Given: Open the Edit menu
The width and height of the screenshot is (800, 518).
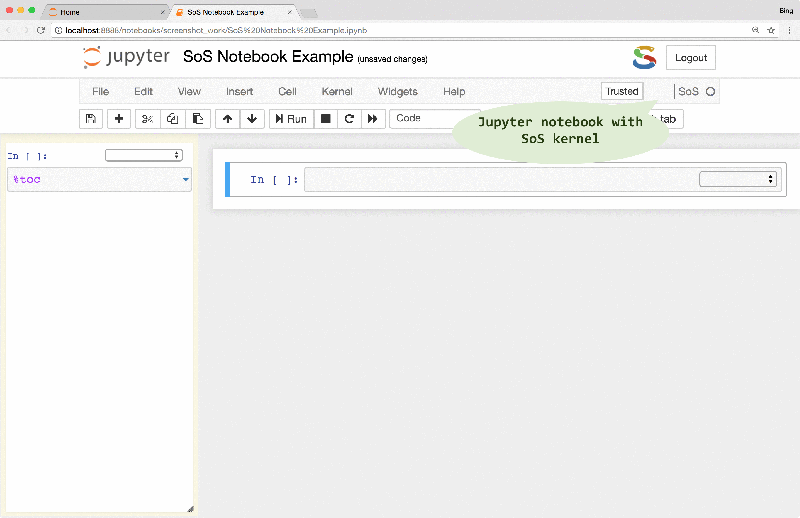Looking at the screenshot, I should tap(143, 91).
